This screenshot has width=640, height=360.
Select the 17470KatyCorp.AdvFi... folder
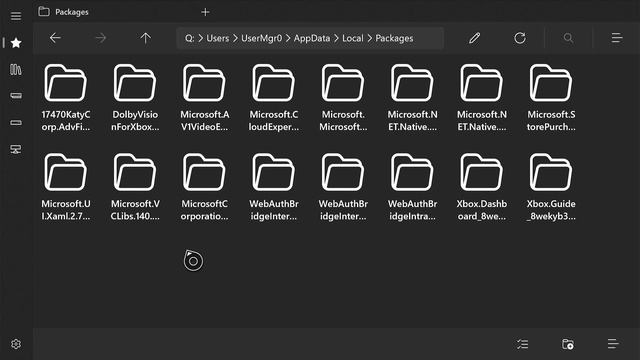coord(66,98)
